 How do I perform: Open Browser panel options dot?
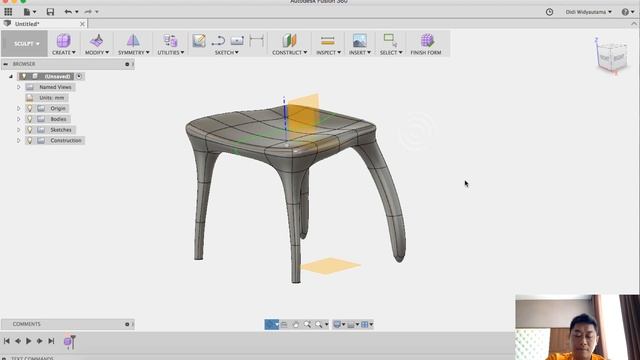(127, 64)
